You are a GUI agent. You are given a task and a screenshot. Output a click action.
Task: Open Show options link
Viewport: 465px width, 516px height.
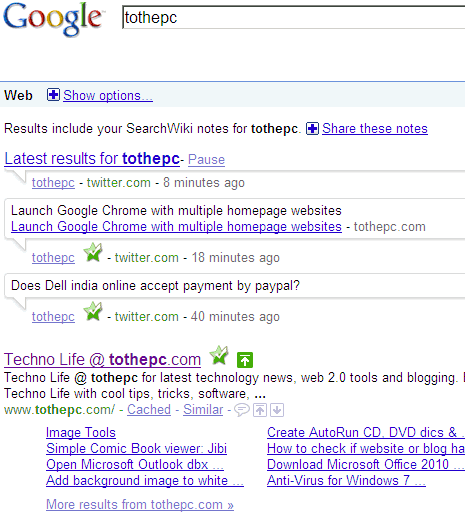[x=108, y=96]
